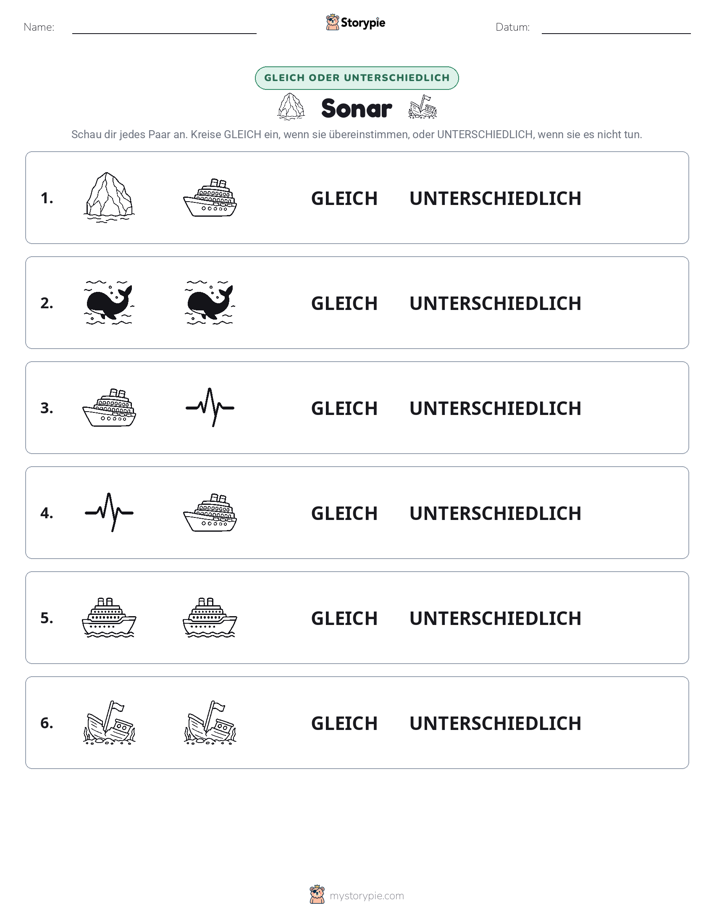The width and height of the screenshot is (714, 924).
Task: Select the left whale picture in row 2
Action: [109, 303]
